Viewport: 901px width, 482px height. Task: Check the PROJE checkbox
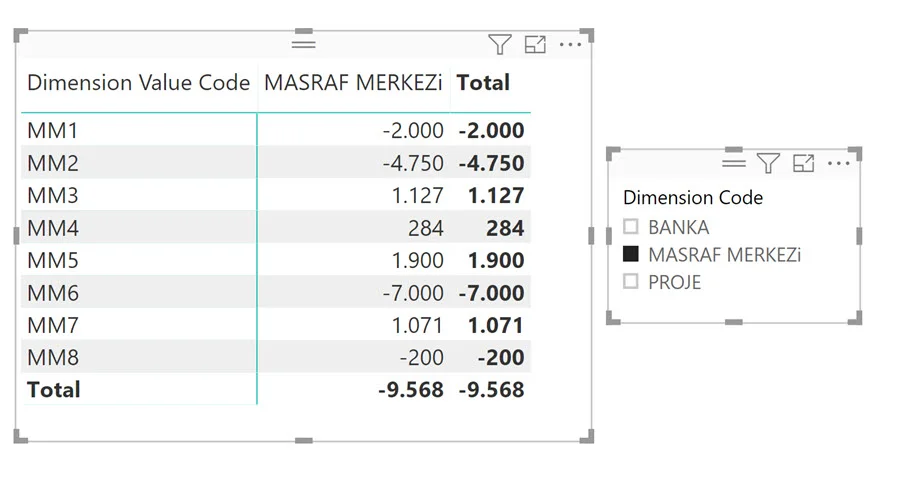(631, 282)
